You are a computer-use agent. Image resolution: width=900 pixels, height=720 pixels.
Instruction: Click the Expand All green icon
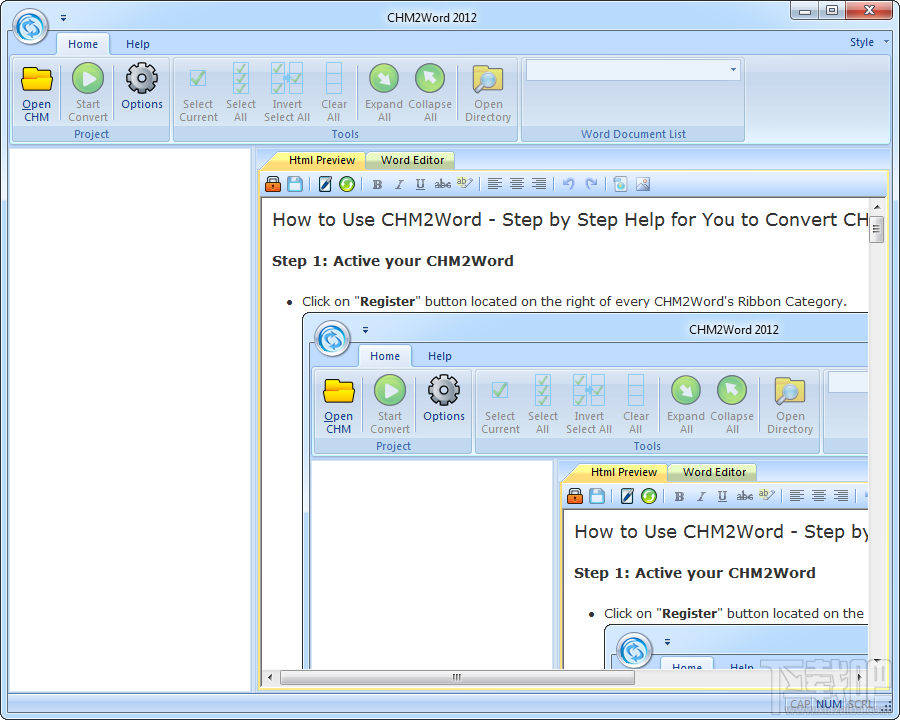coord(384,78)
